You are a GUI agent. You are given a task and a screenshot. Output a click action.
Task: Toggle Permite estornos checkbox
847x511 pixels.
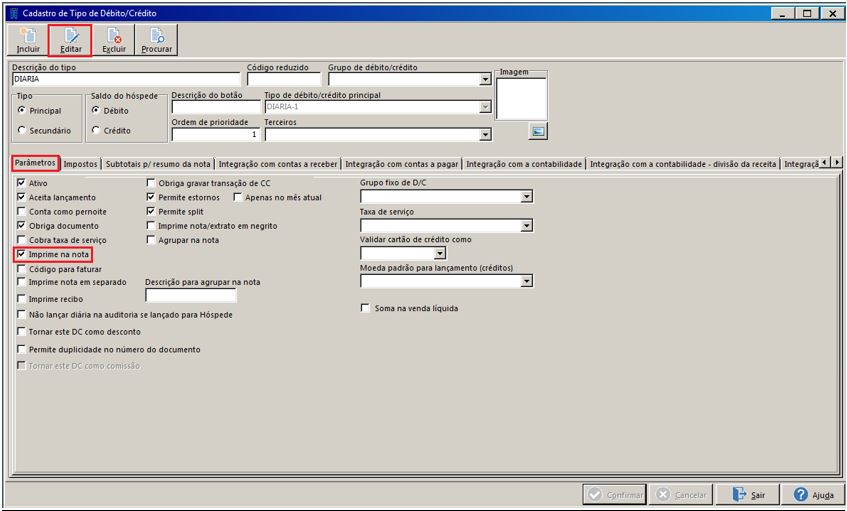coord(151,197)
